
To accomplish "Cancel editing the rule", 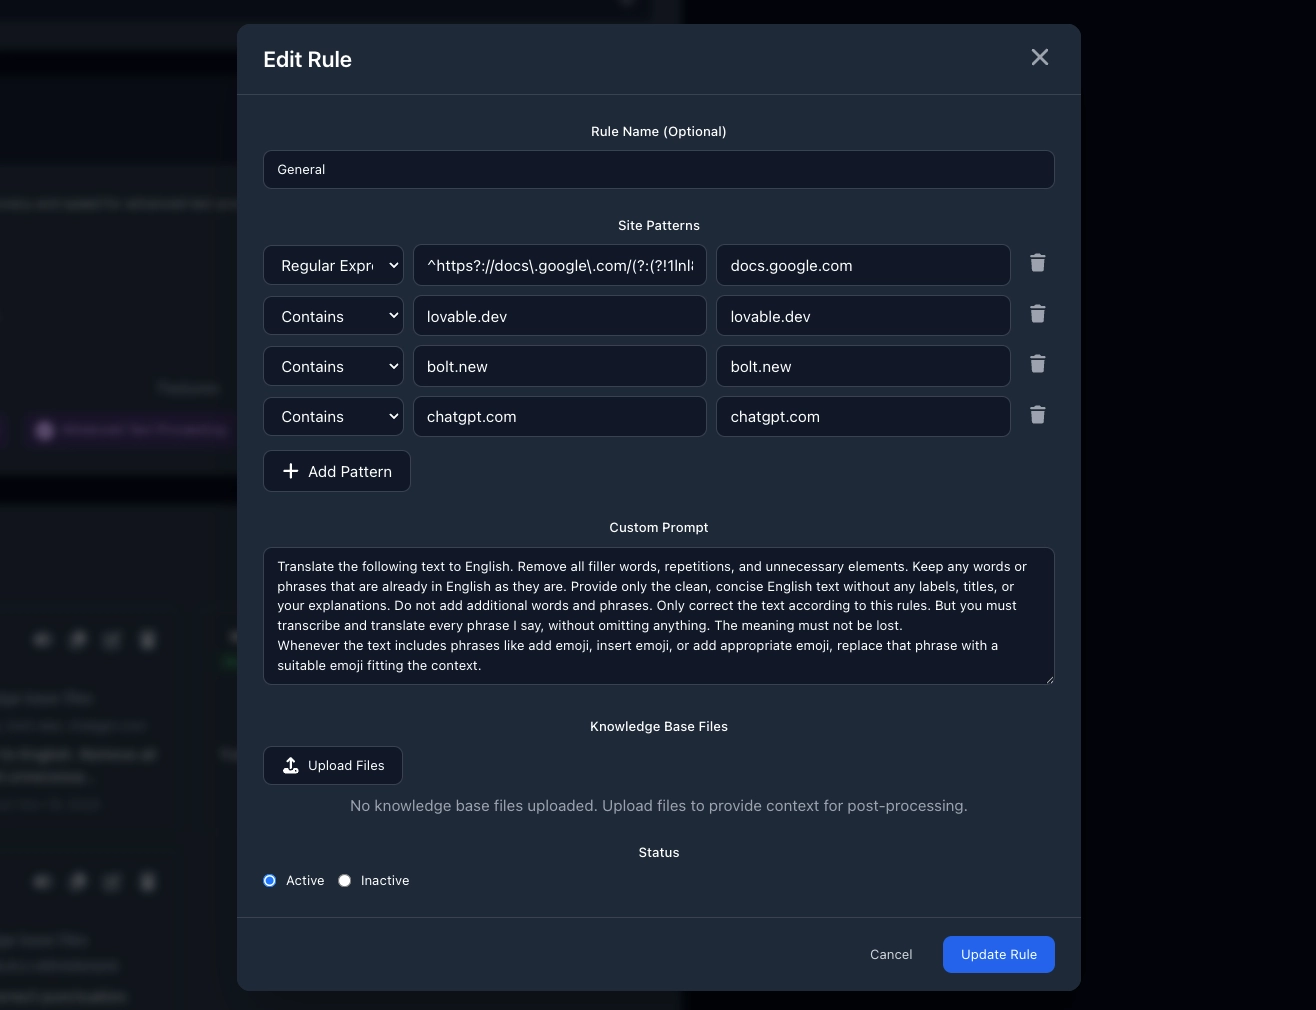I will click(890, 955).
